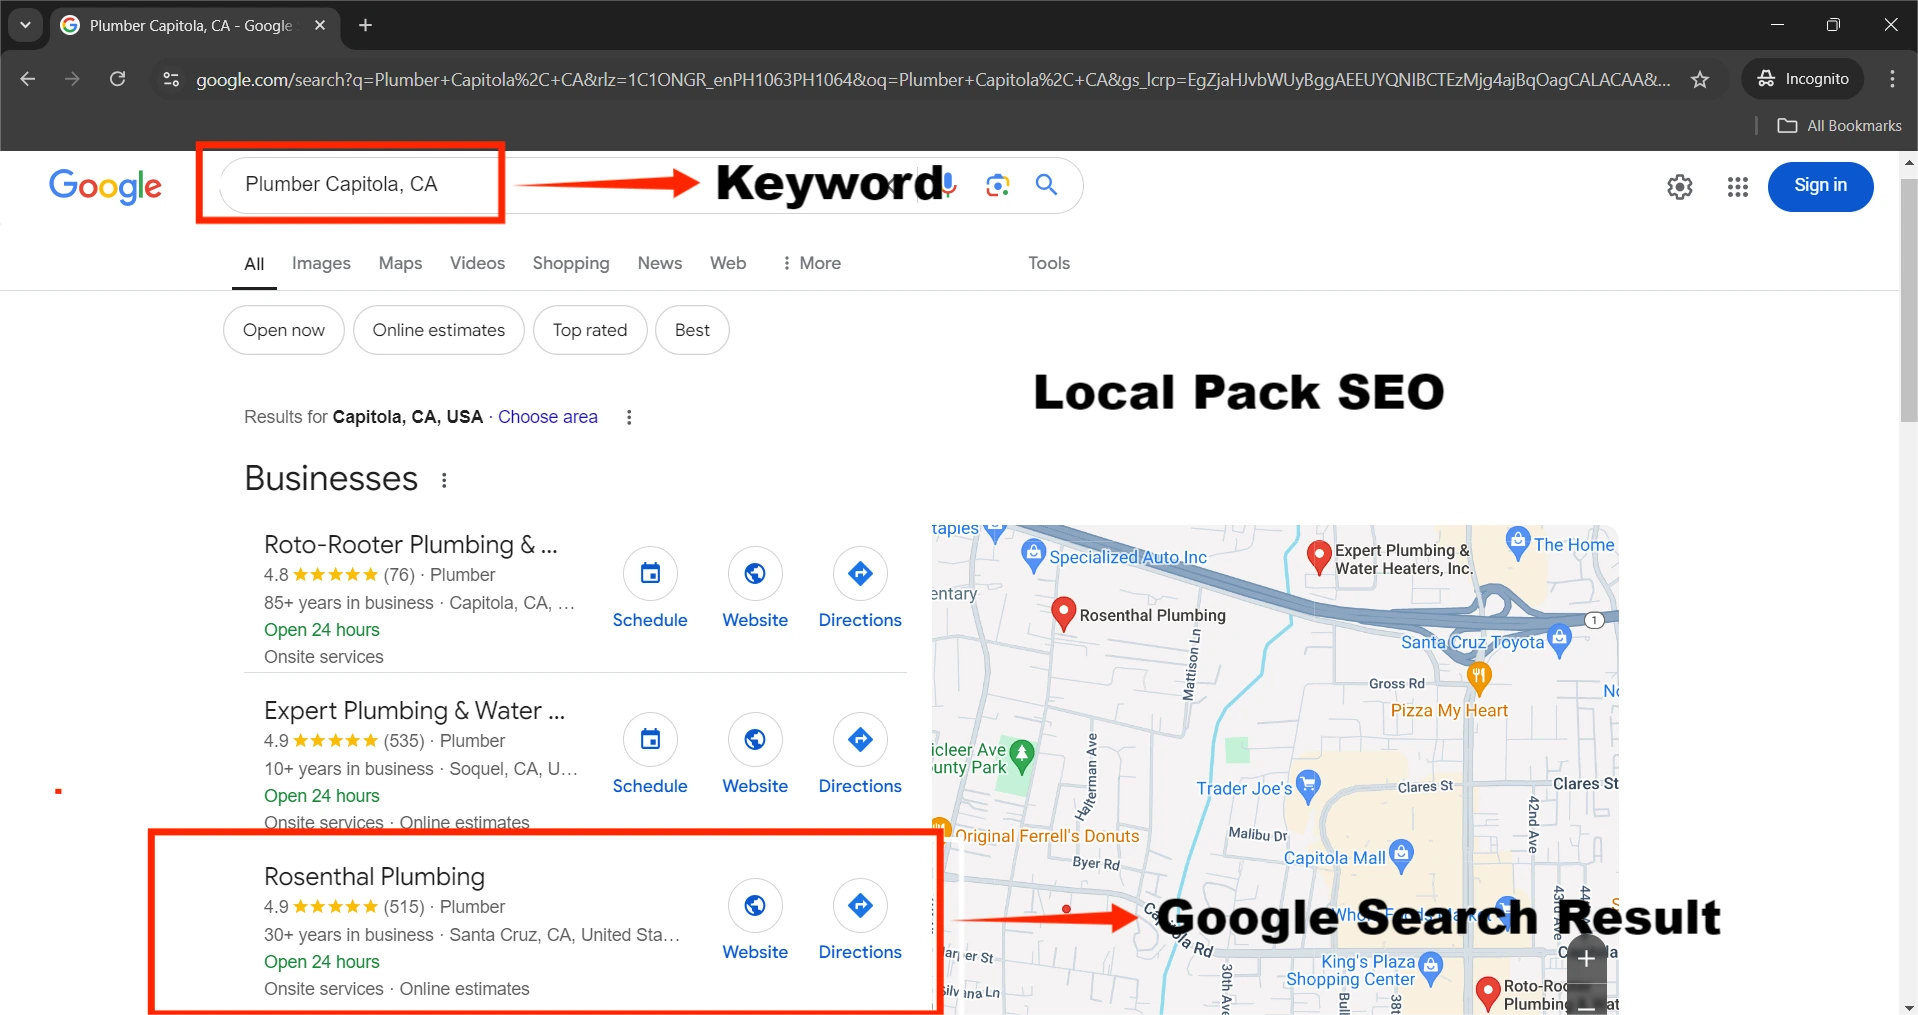The height and width of the screenshot is (1015, 1918).
Task: Click the browser back arrow
Action: pyautogui.click(x=28, y=79)
